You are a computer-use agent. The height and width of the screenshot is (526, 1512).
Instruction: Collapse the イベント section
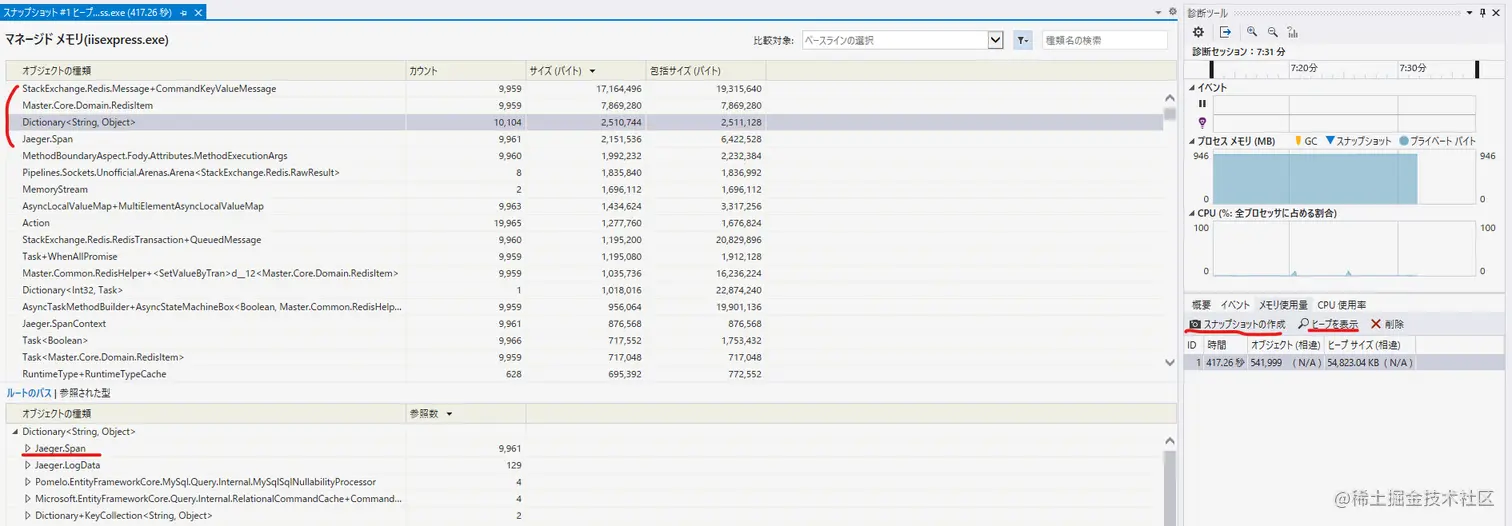(x=1192, y=88)
